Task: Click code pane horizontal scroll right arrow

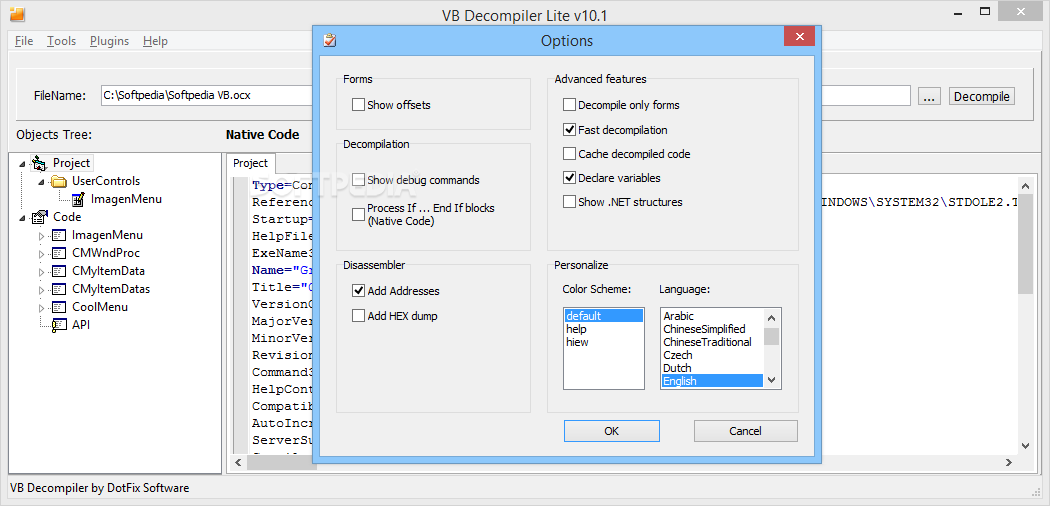Action: tap(1009, 462)
